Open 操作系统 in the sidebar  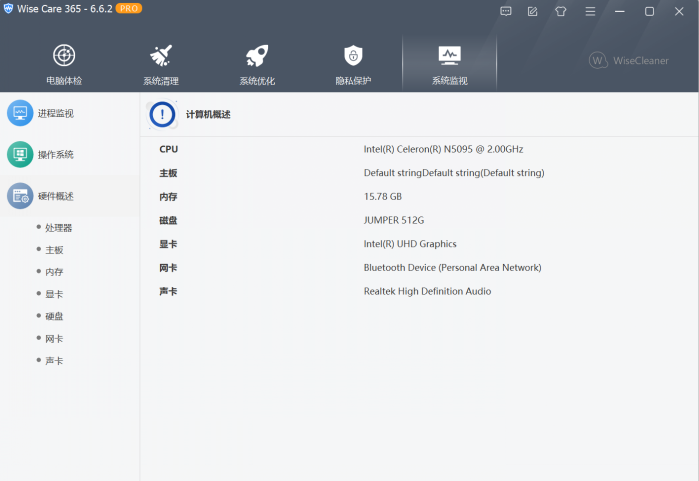(x=70, y=155)
